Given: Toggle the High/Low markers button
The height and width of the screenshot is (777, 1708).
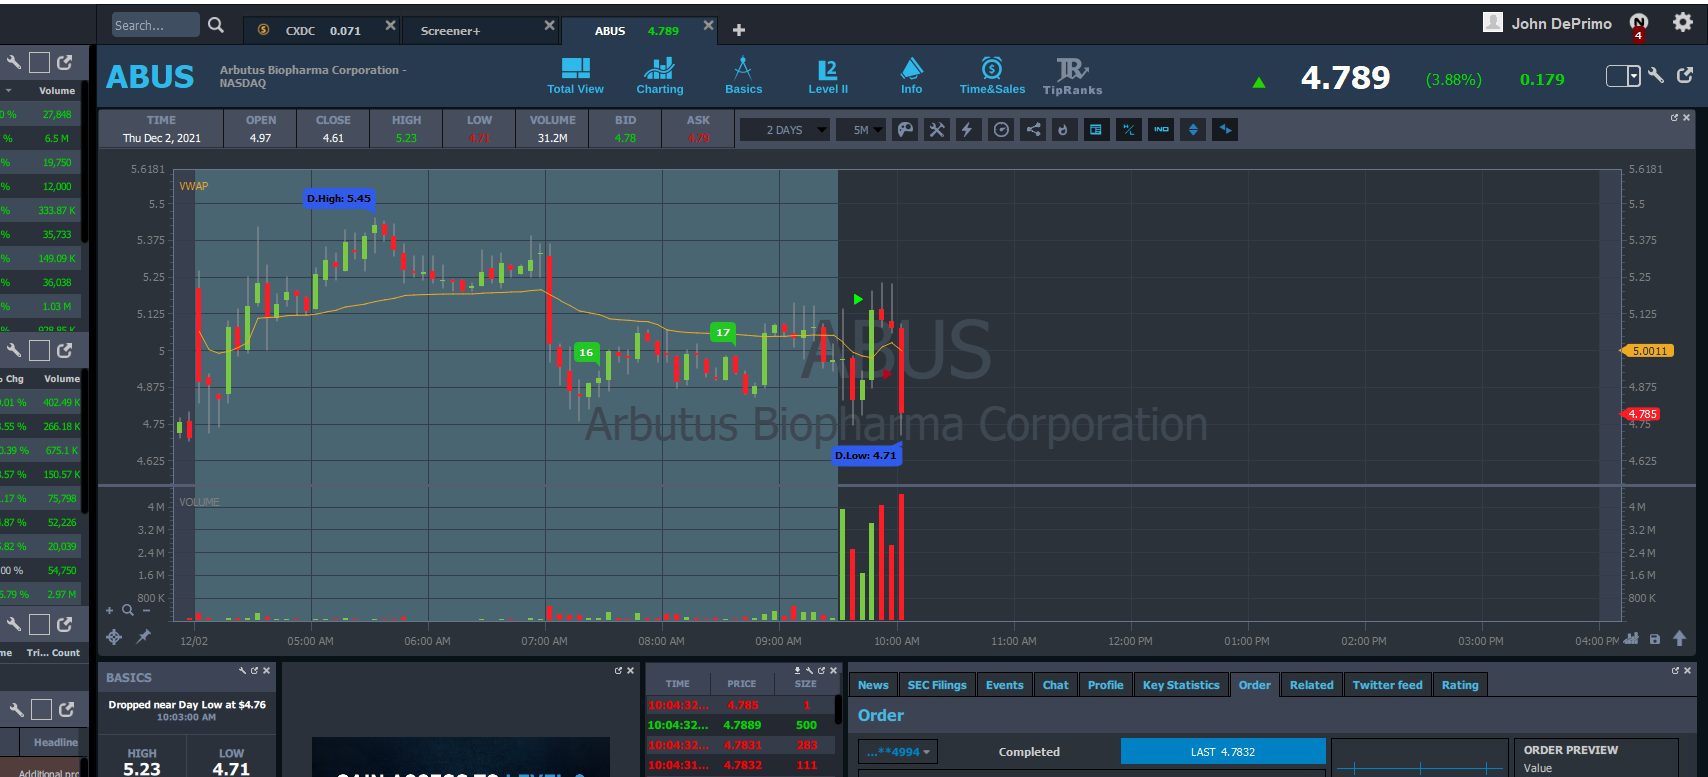Looking at the screenshot, I should [x=1129, y=130].
